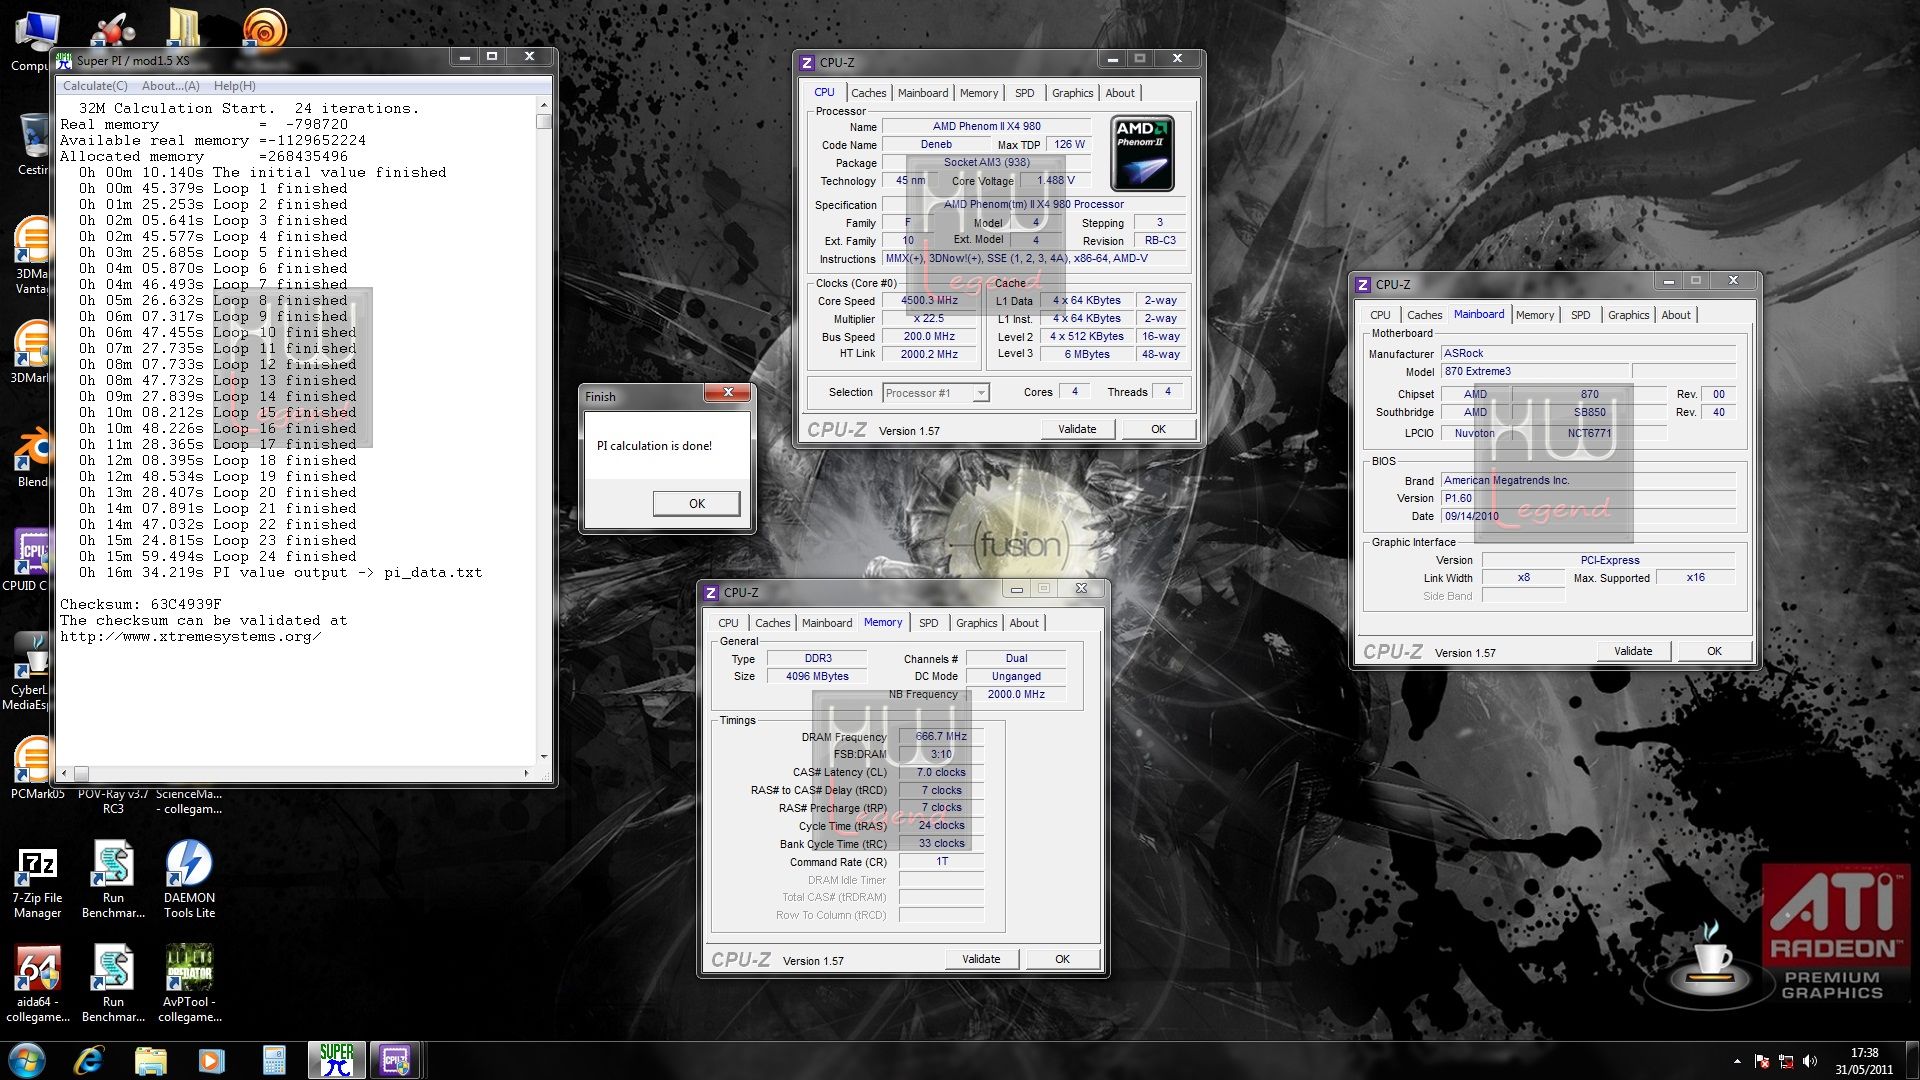Image resolution: width=1920 pixels, height=1080 pixels.
Task: Select the Core Voltage 1.488 V value
Action: [x=1056, y=181]
